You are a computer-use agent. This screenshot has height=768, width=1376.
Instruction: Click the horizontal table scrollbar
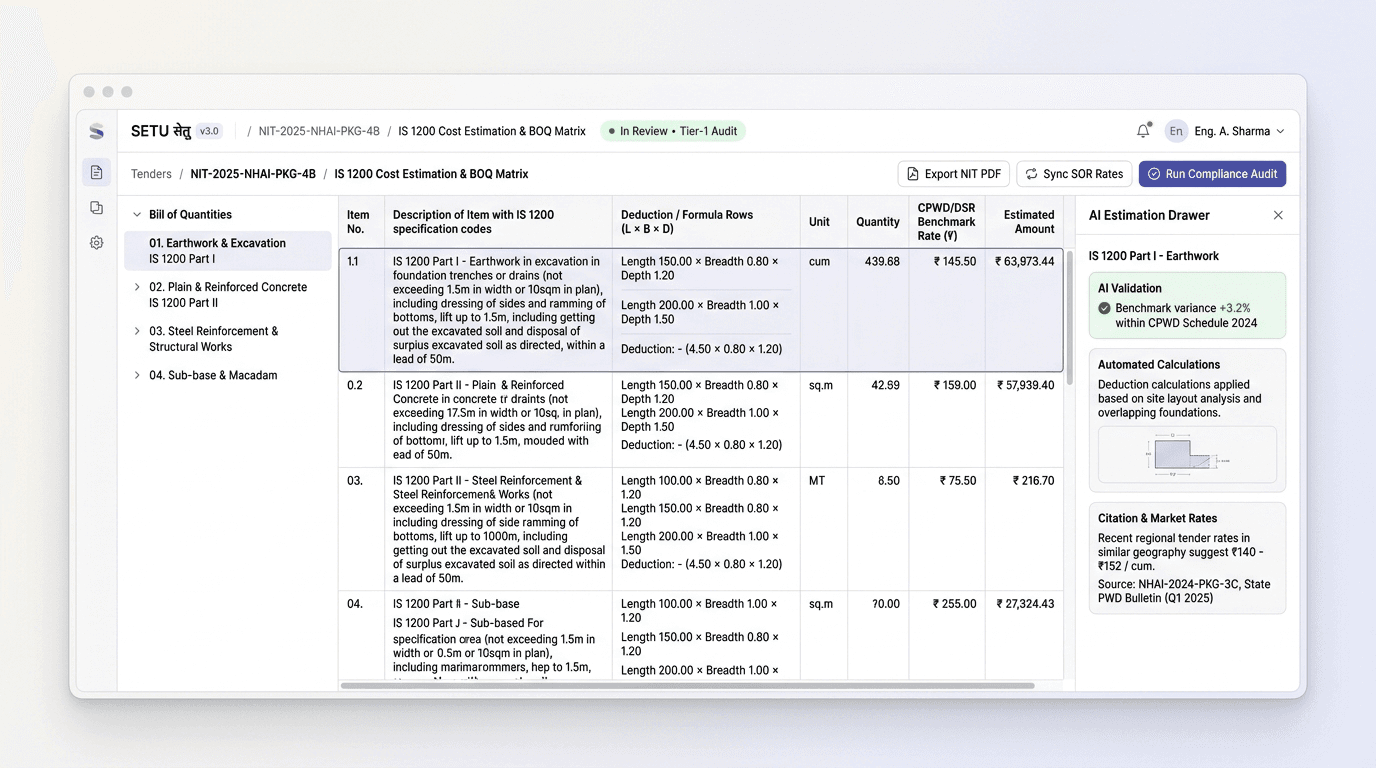687,686
